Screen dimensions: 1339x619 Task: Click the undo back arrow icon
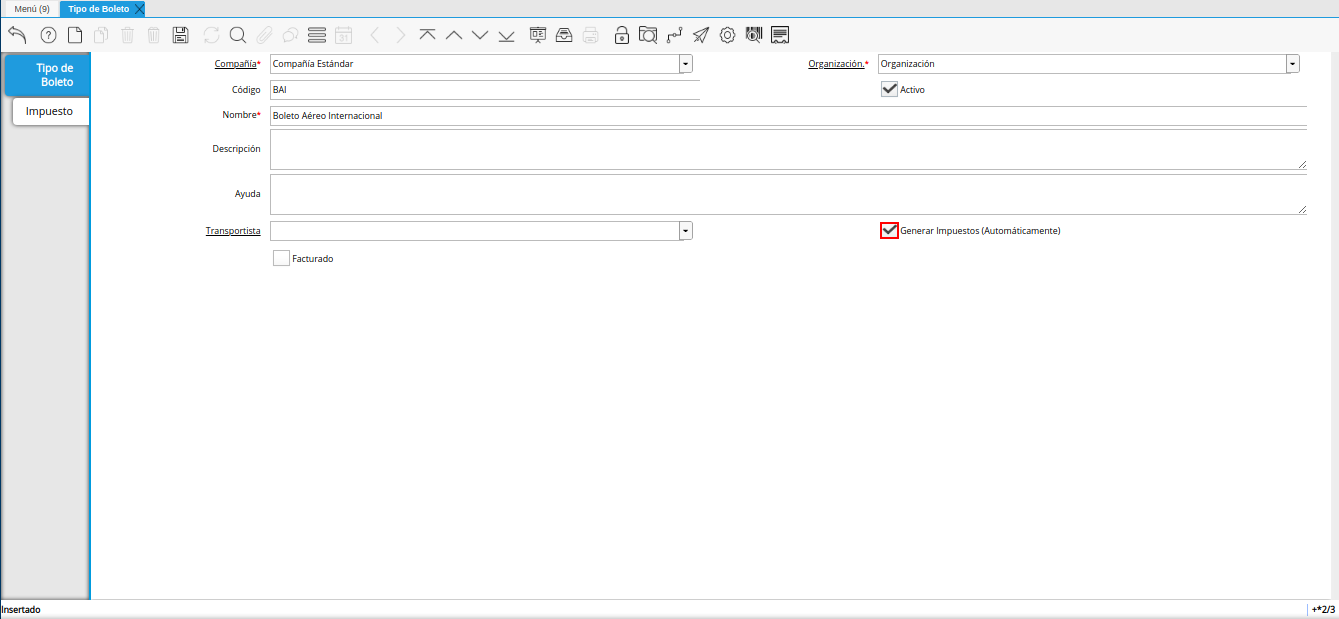[x=17, y=36]
